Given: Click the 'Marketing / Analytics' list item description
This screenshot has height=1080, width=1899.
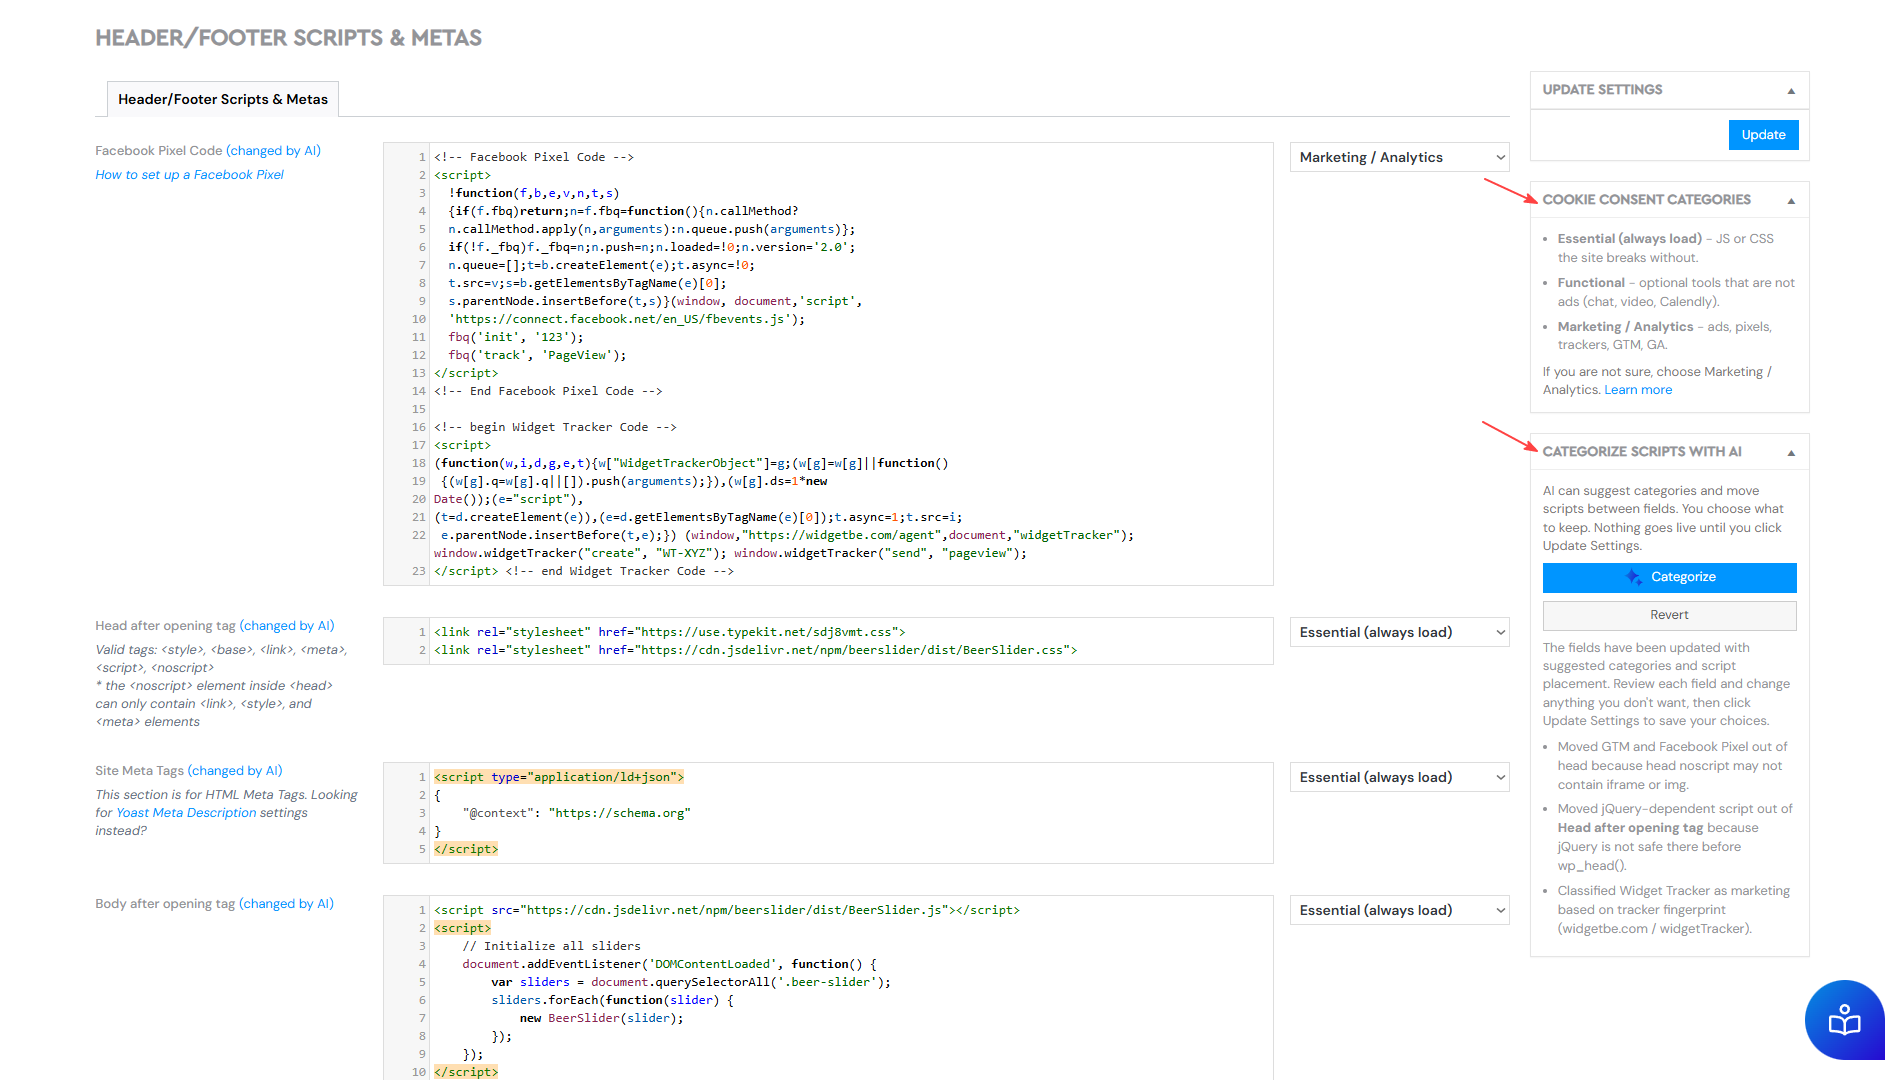Looking at the screenshot, I should 1675,336.
